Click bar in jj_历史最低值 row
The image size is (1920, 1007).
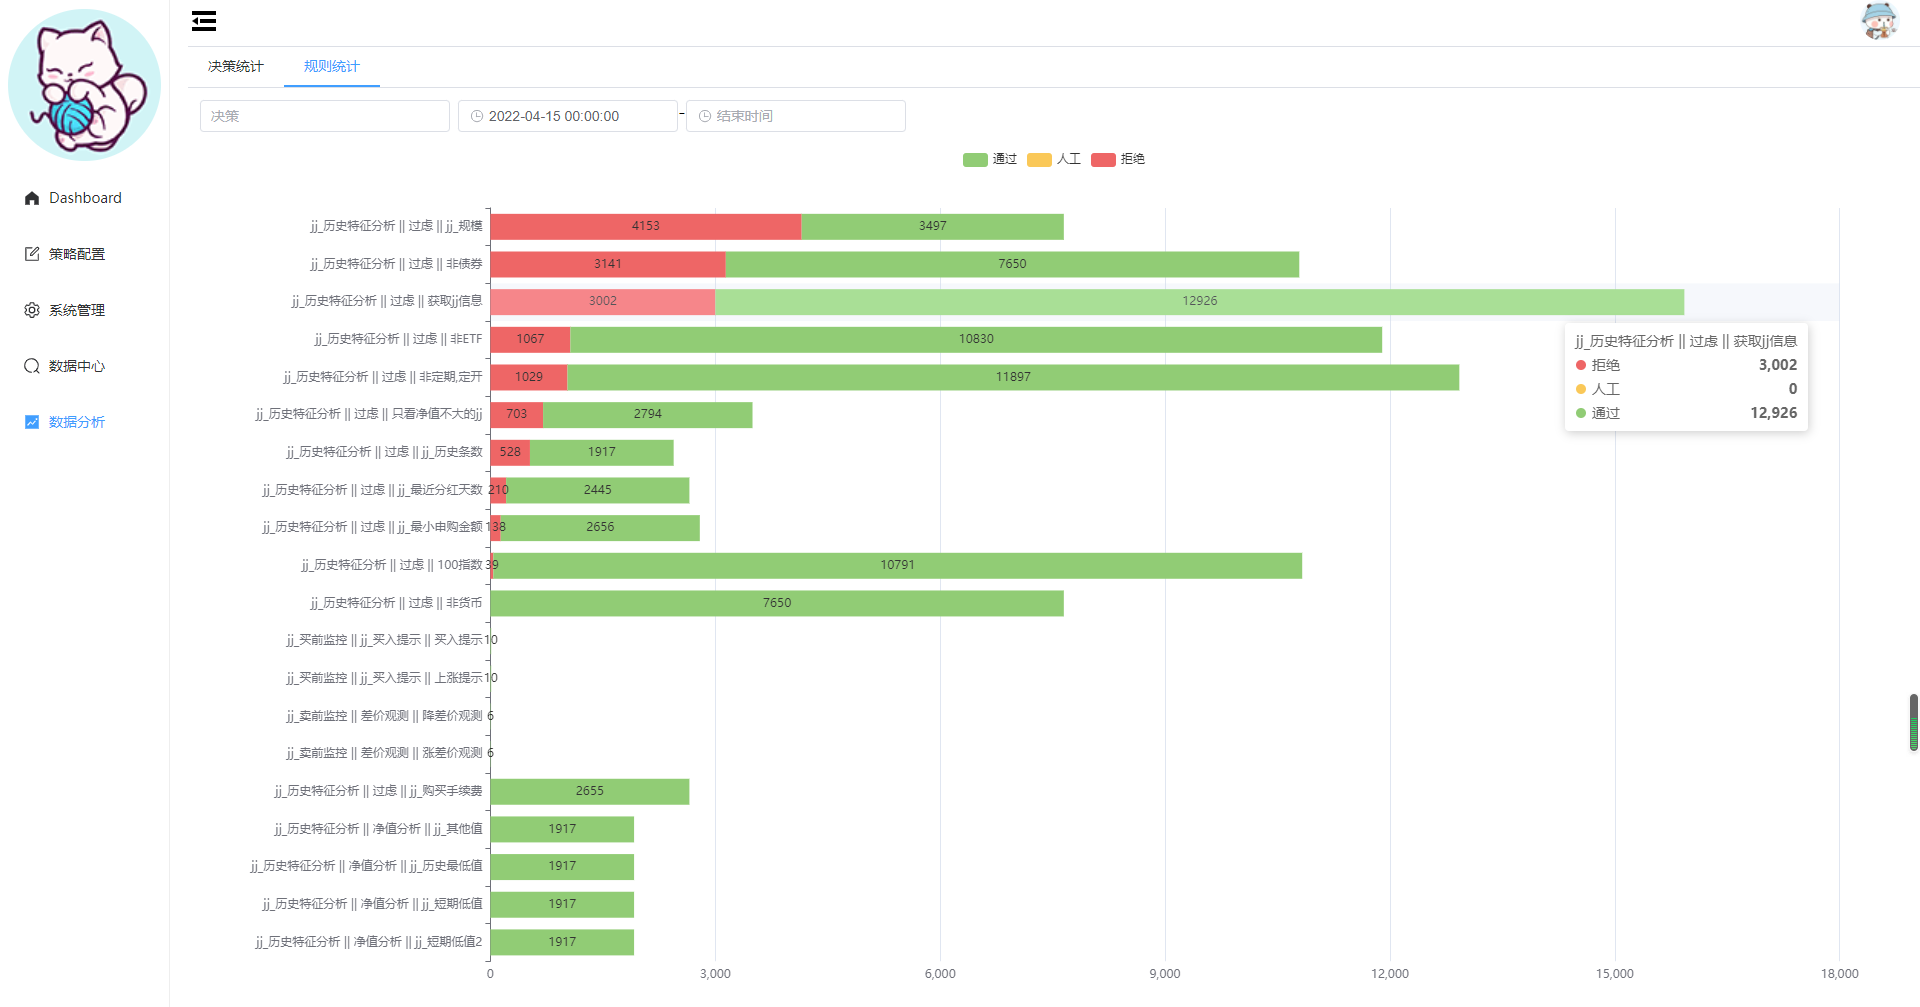click(562, 867)
